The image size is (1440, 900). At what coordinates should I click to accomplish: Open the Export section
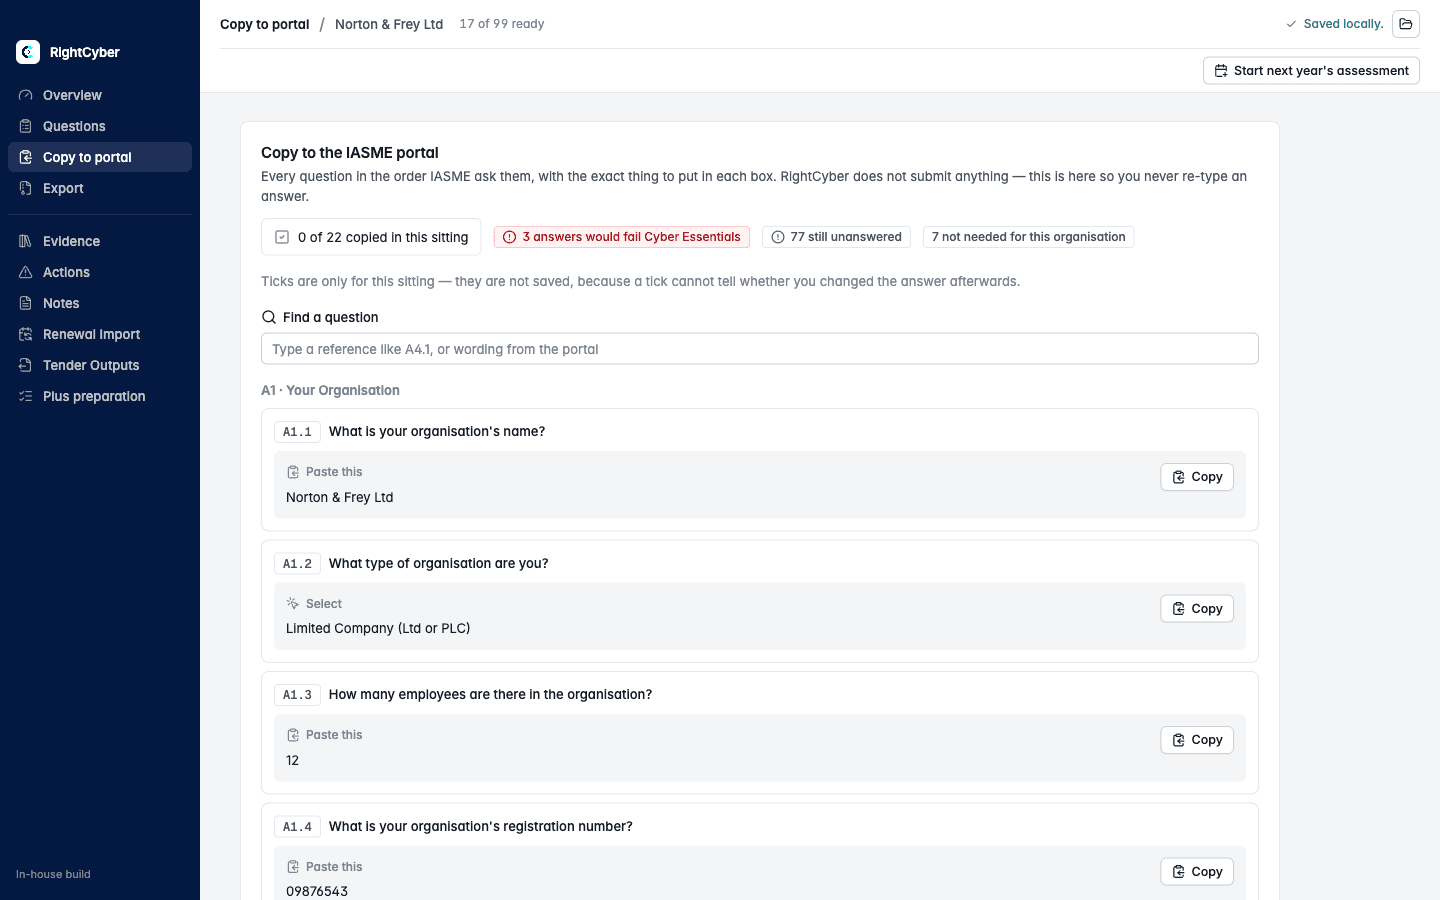(100, 188)
